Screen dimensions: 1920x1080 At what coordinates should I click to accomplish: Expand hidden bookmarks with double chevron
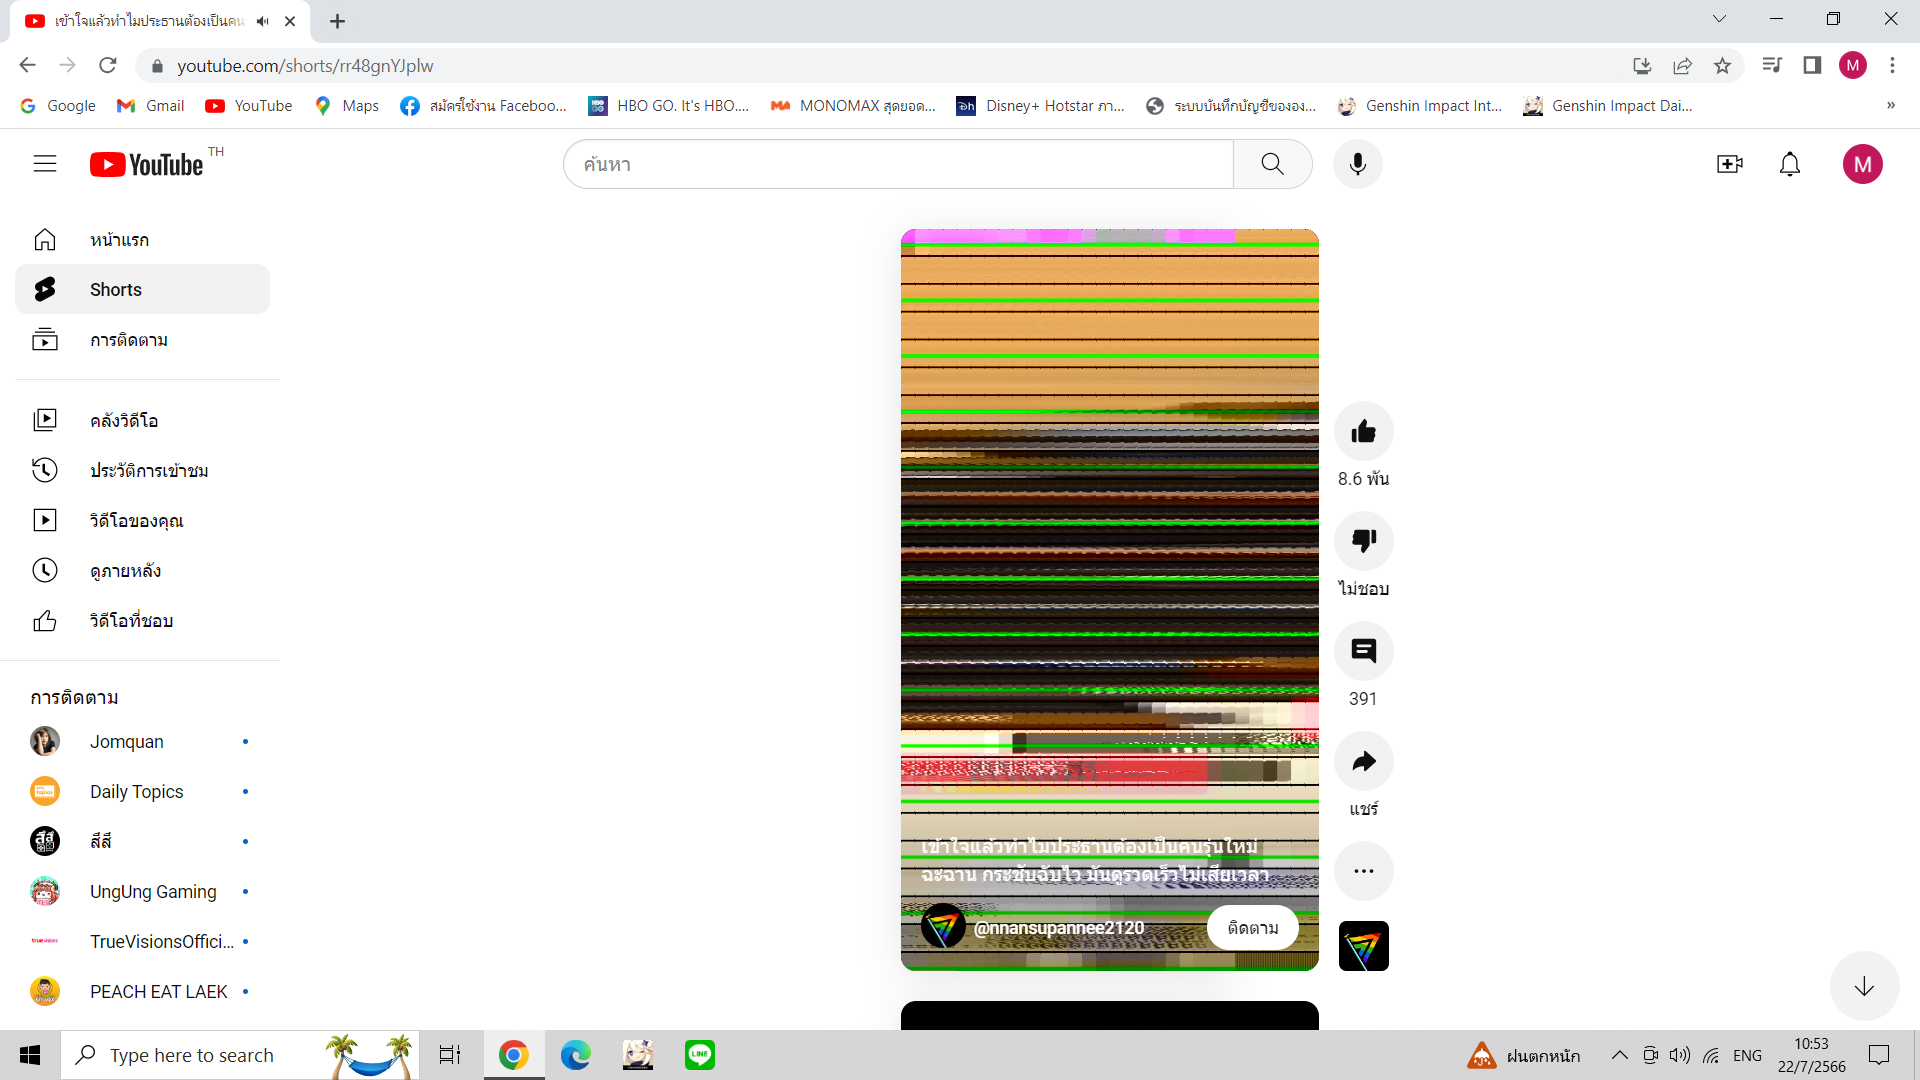click(1890, 106)
